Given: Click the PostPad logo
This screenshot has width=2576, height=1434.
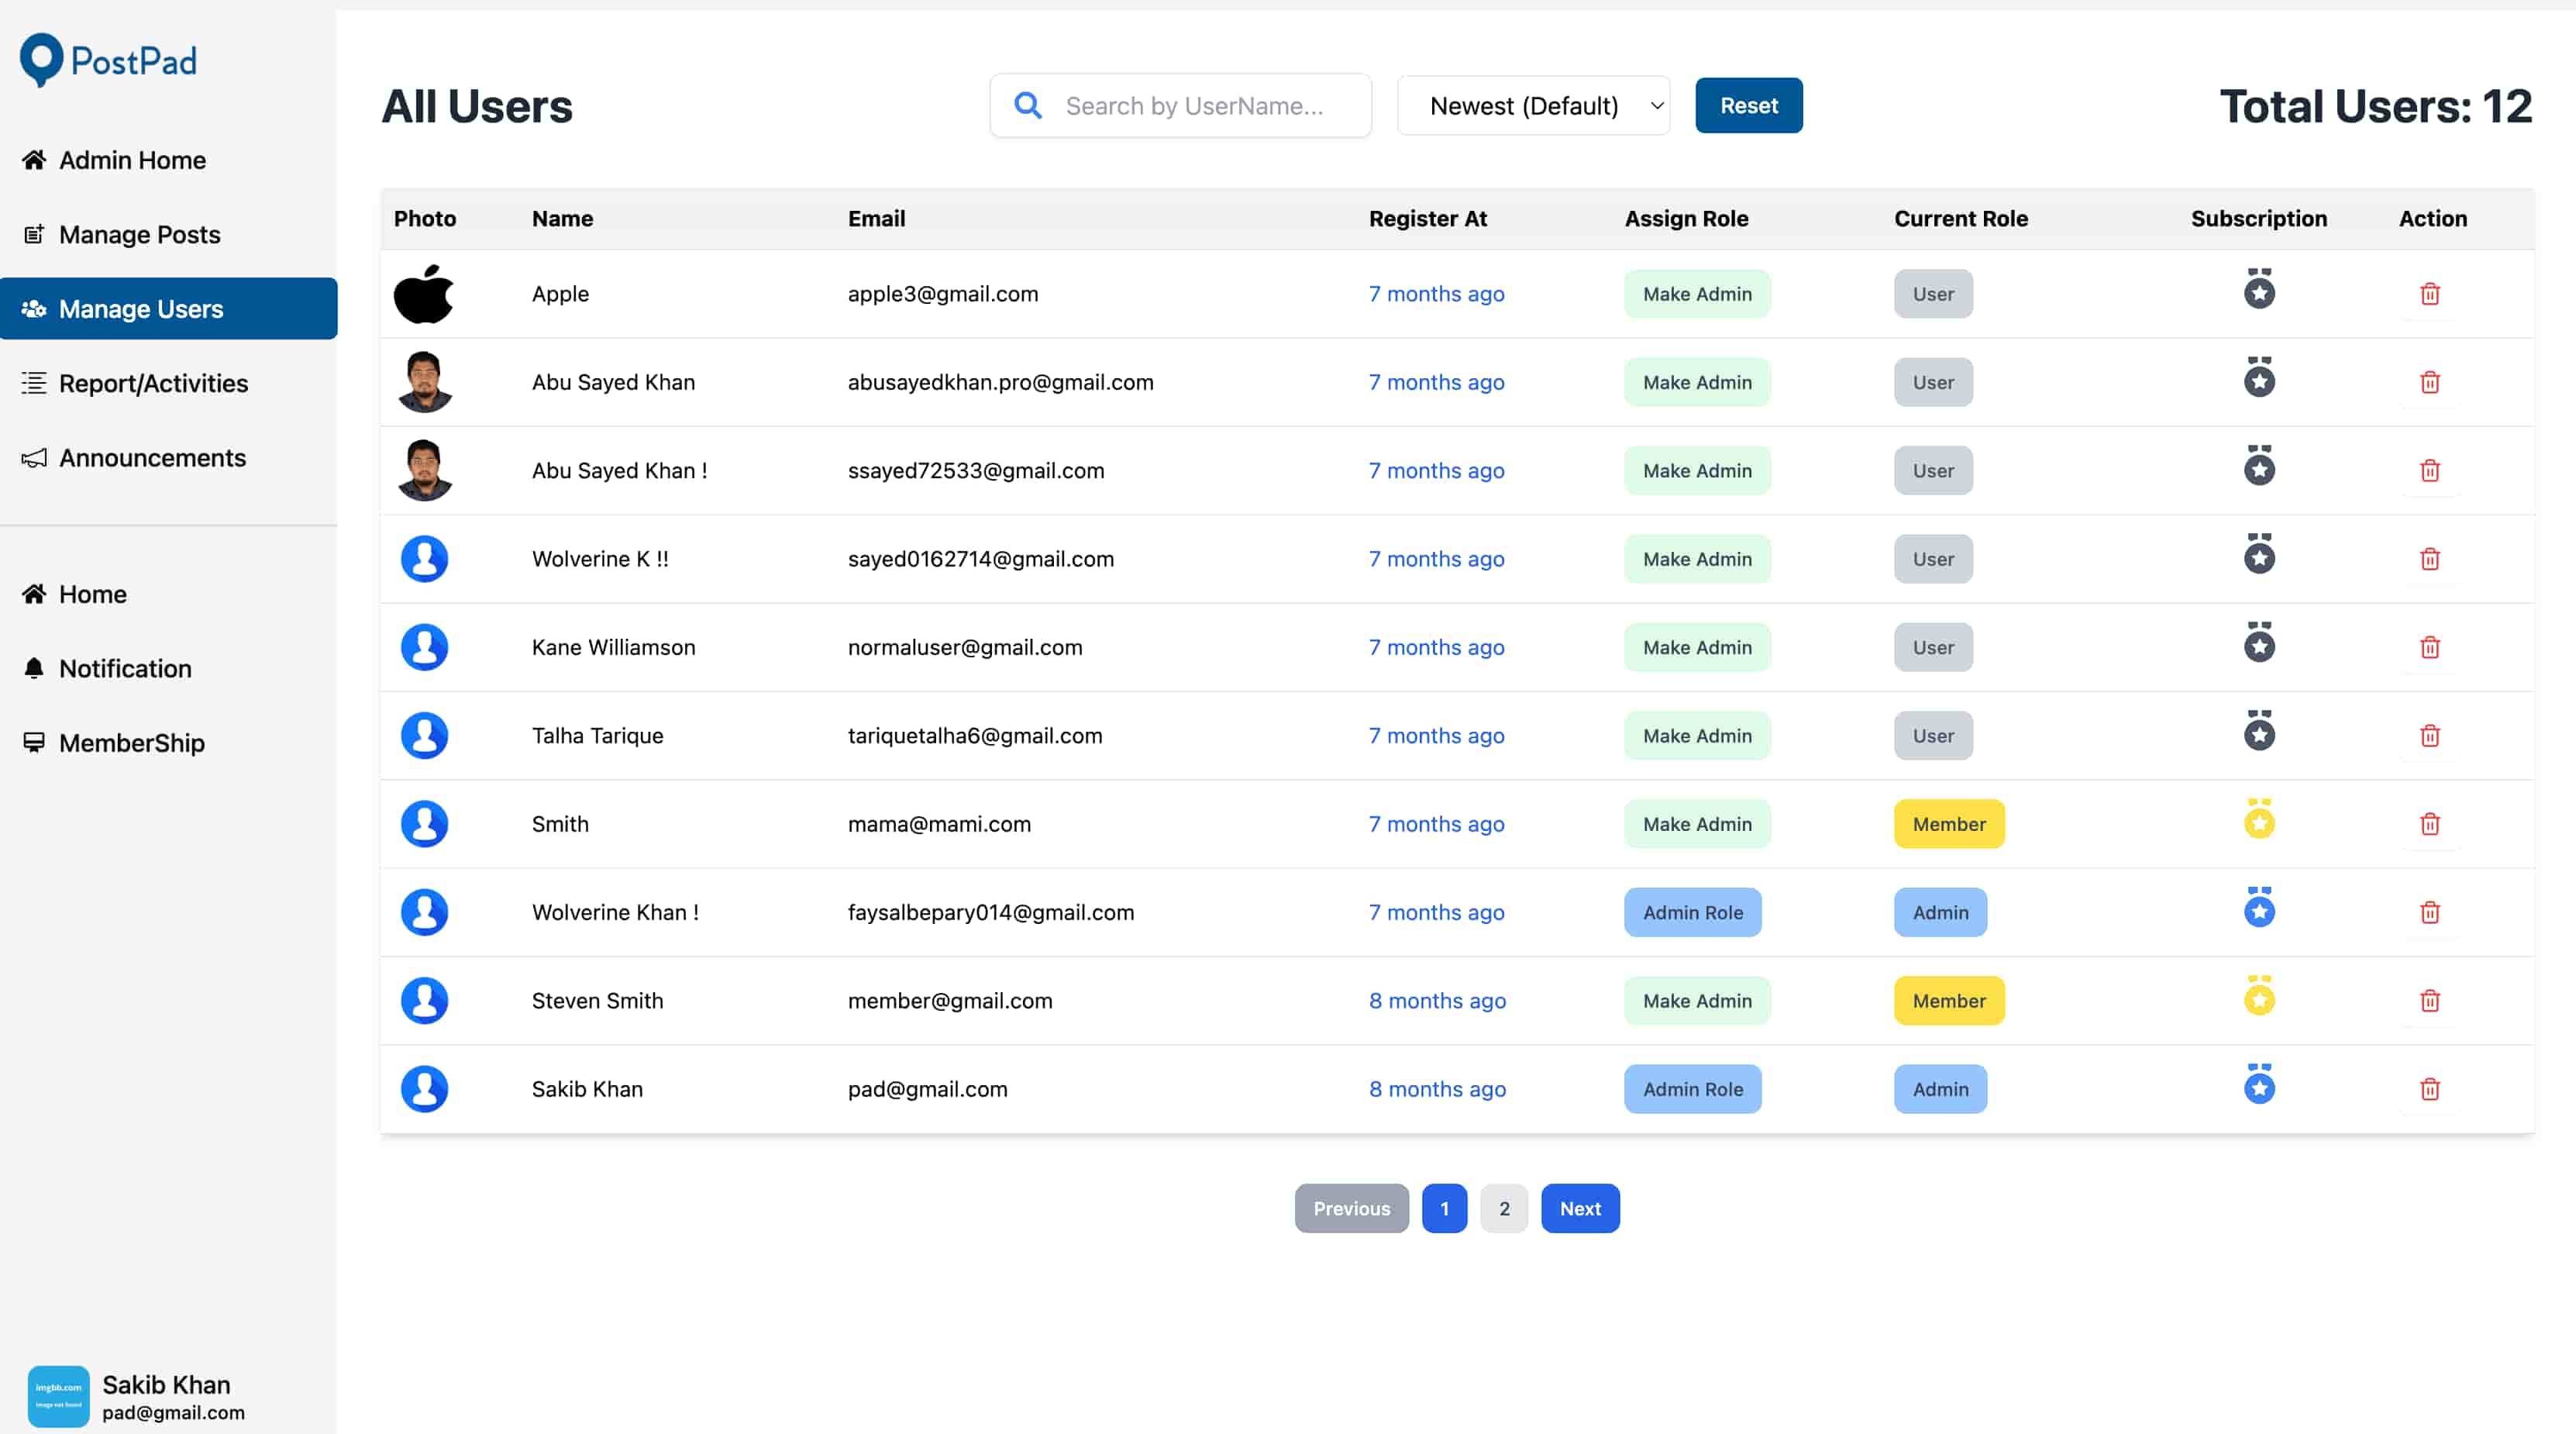Looking at the screenshot, I should (x=108, y=60).
